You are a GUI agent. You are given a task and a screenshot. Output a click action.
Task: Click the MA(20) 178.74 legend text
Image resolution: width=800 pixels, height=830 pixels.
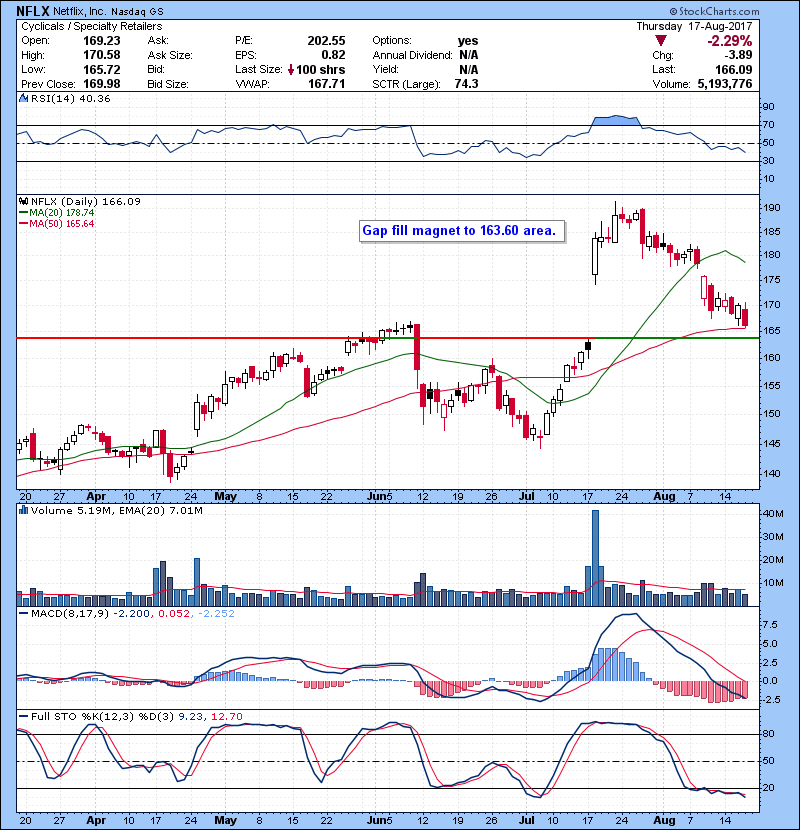[62, 213]
